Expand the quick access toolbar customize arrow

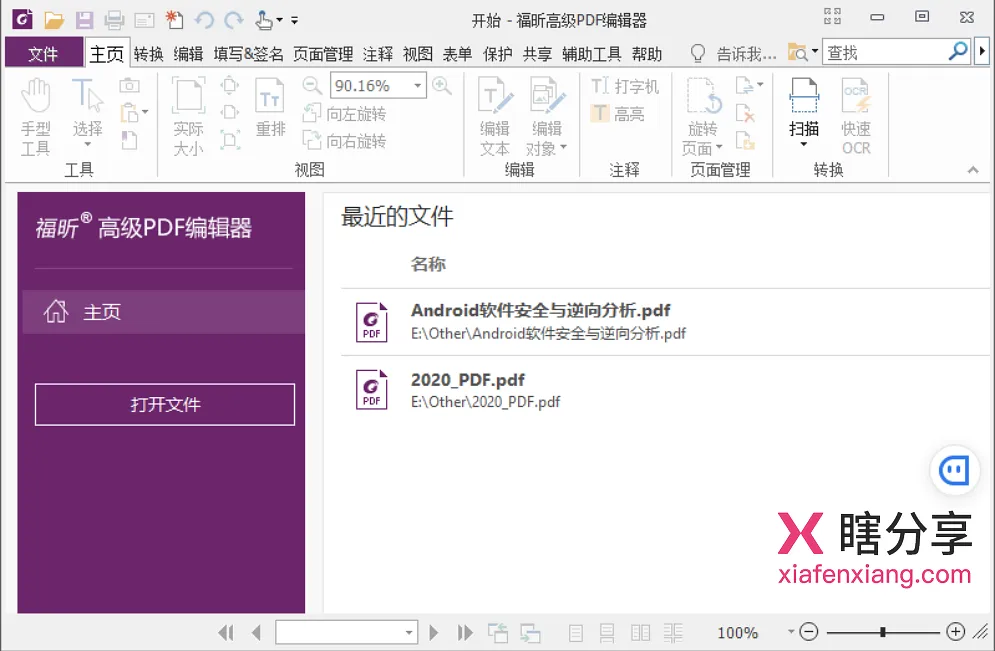[294, 20]
